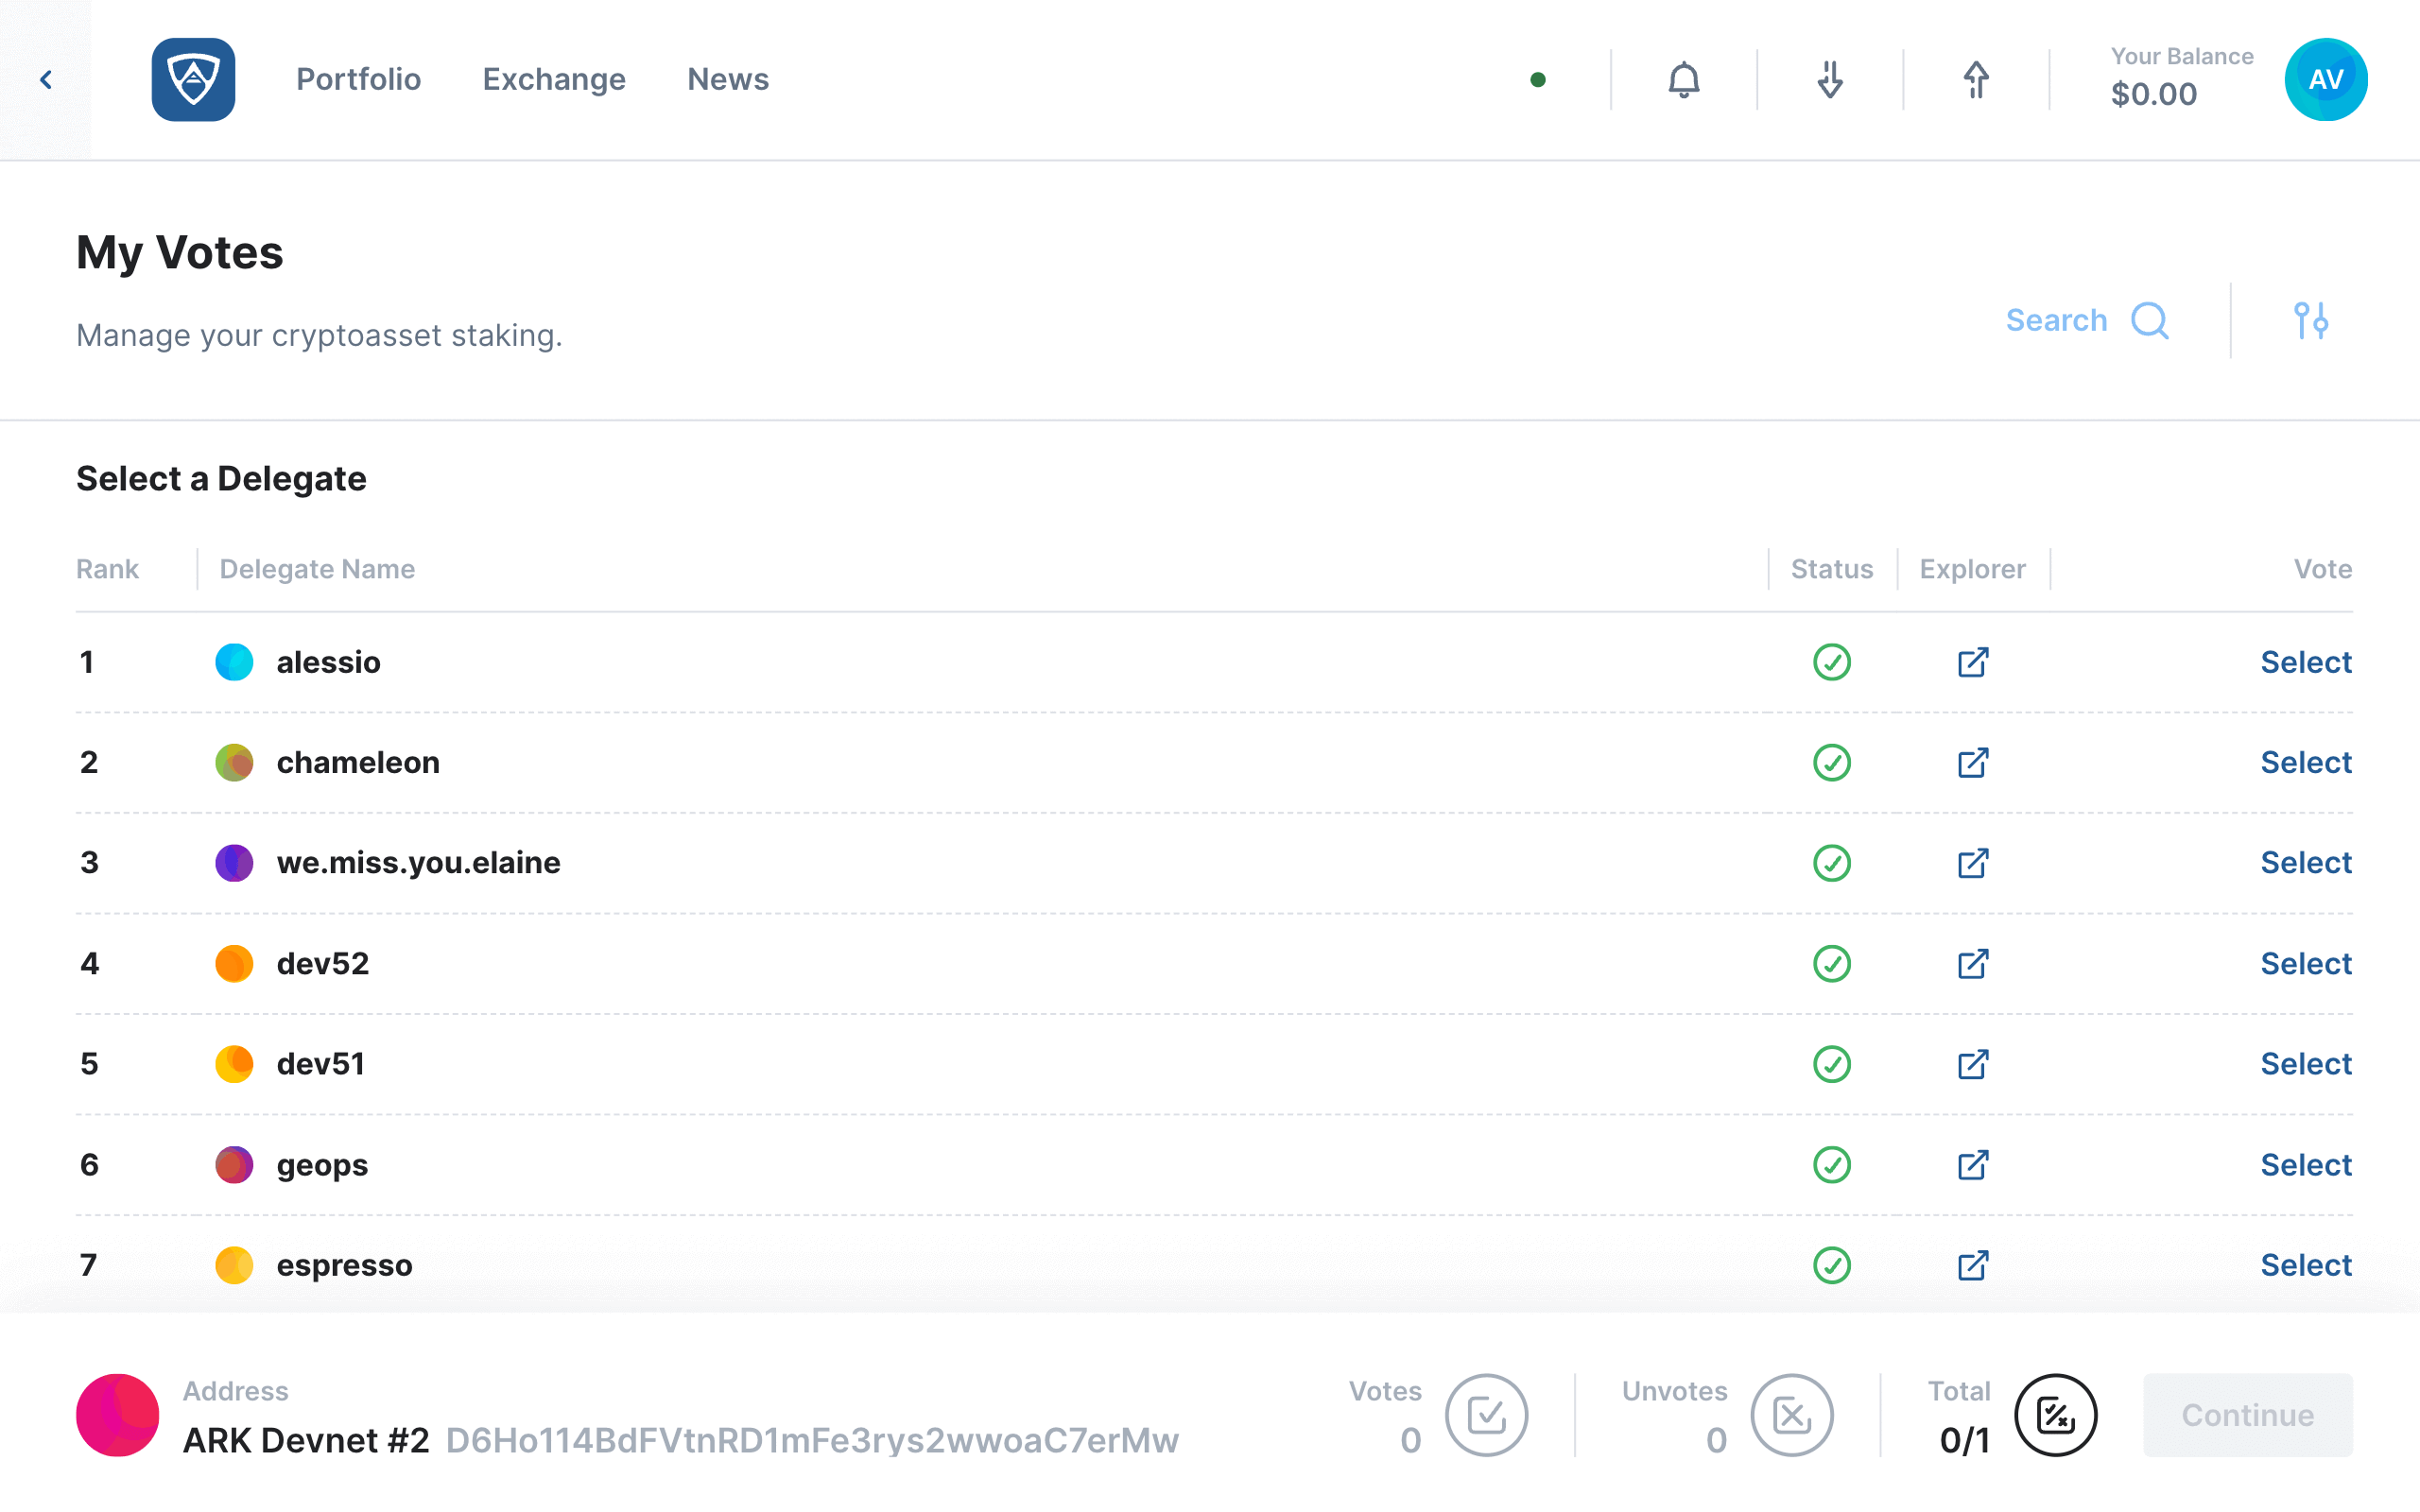Click dev52's orange avatar circle
Viewport: 2420px width, 1512px height.
coord(234,964)
